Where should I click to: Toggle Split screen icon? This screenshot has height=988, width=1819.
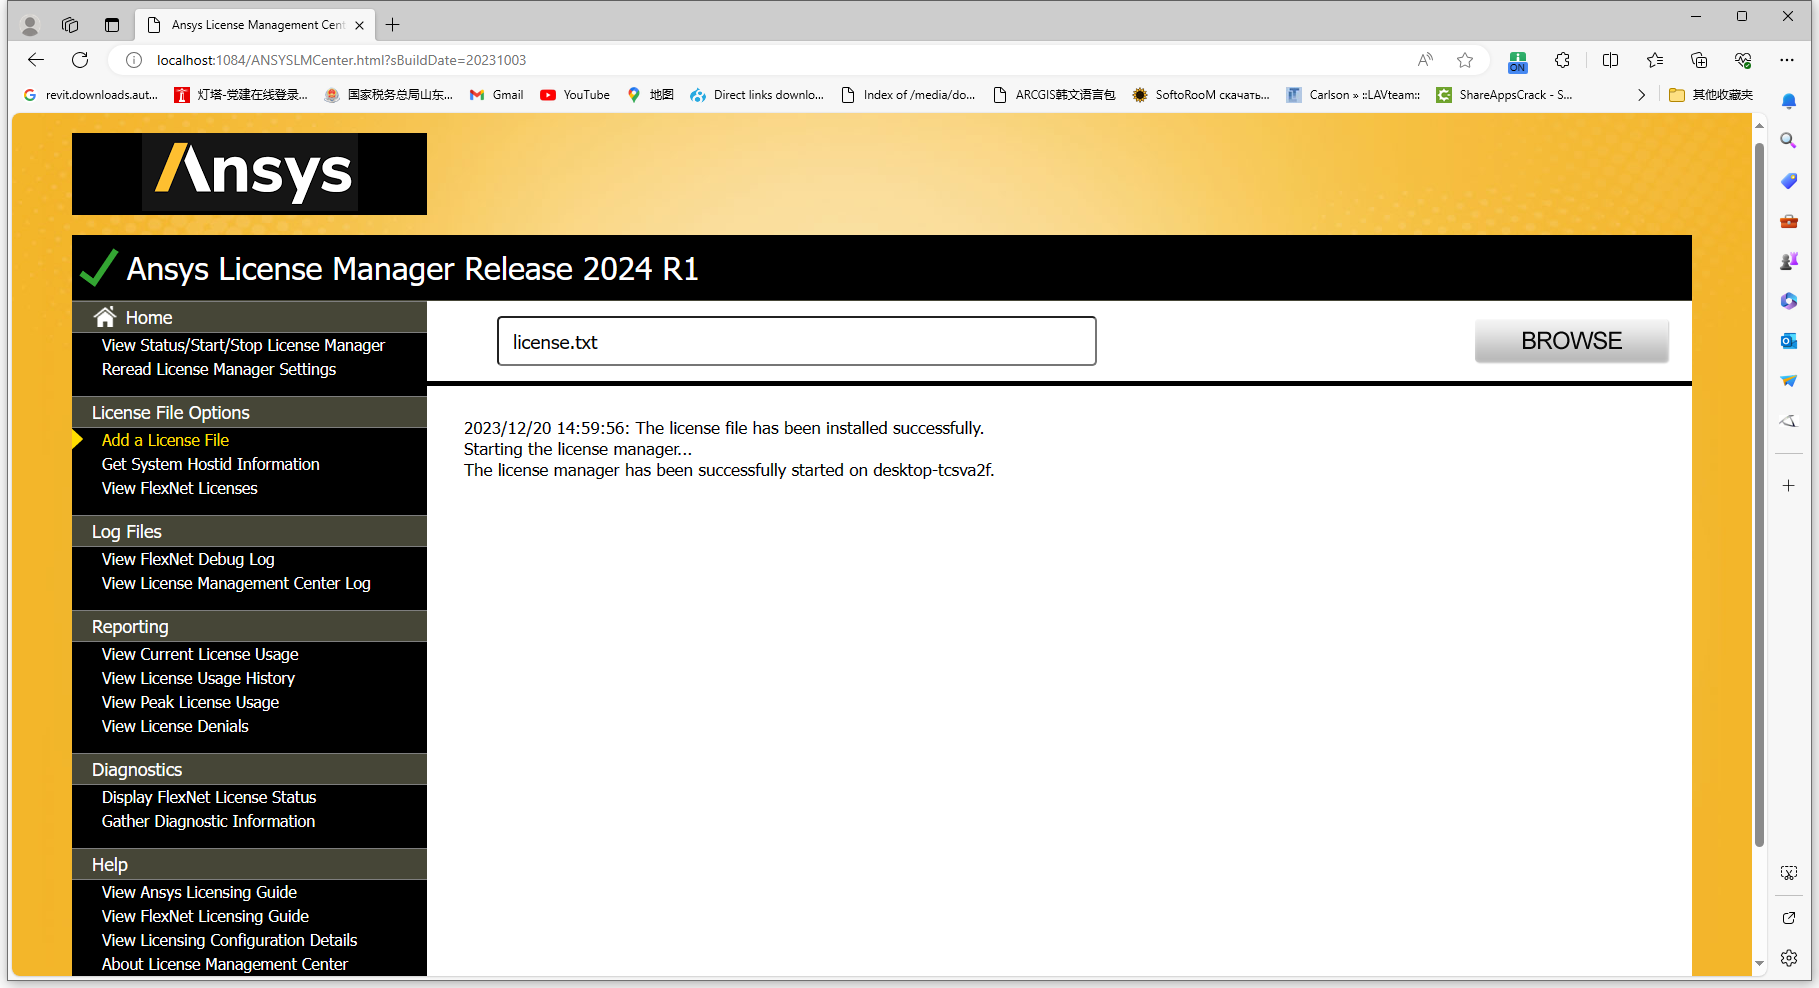[1610, 60]
